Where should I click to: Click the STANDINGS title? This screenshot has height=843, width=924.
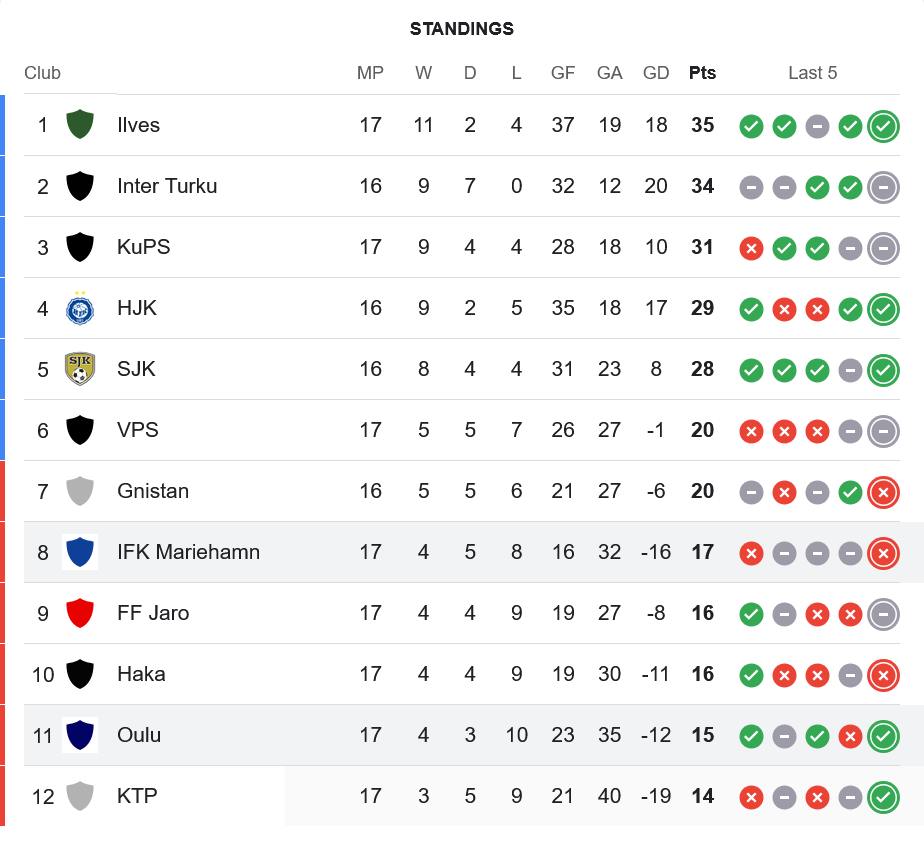point(462,29)
